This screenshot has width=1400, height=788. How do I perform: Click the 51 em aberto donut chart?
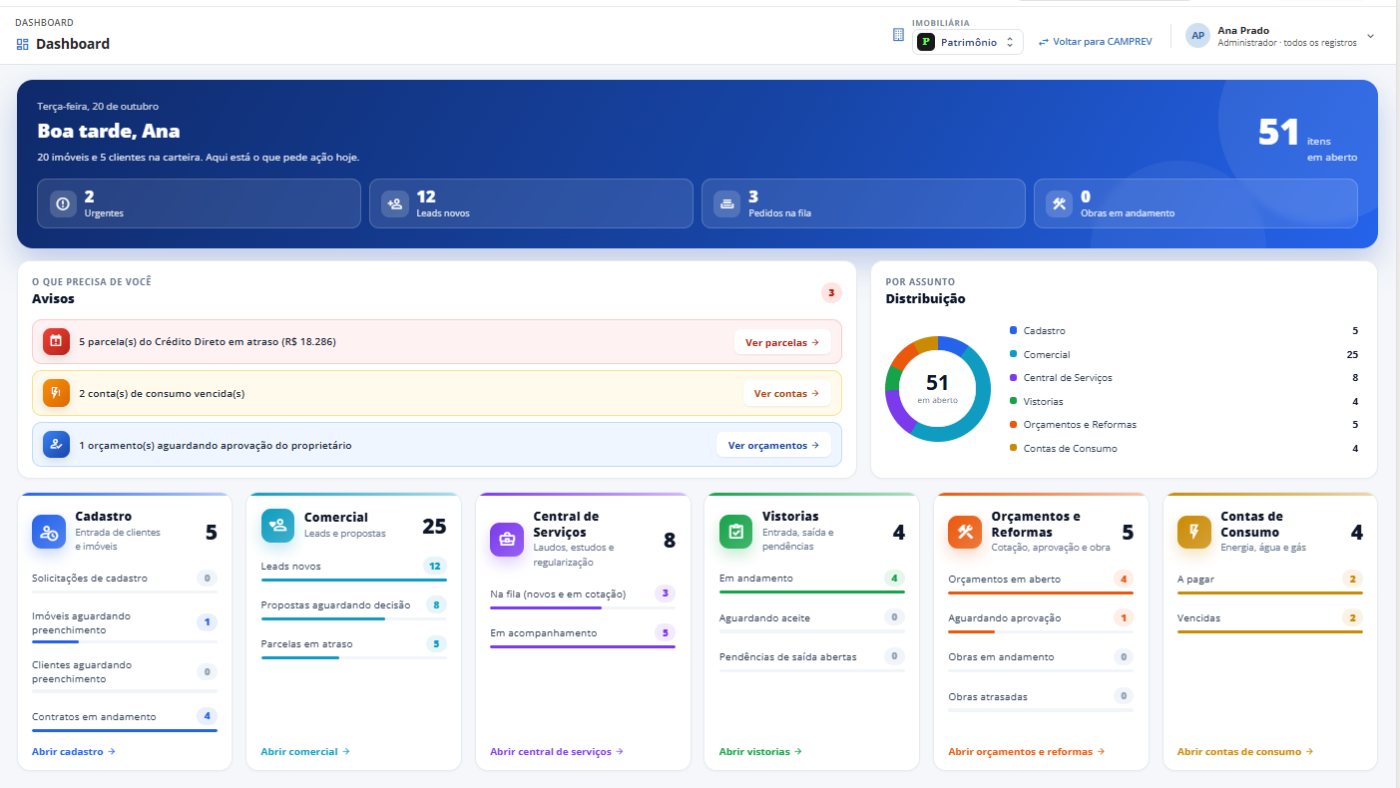tap(937, 389)
